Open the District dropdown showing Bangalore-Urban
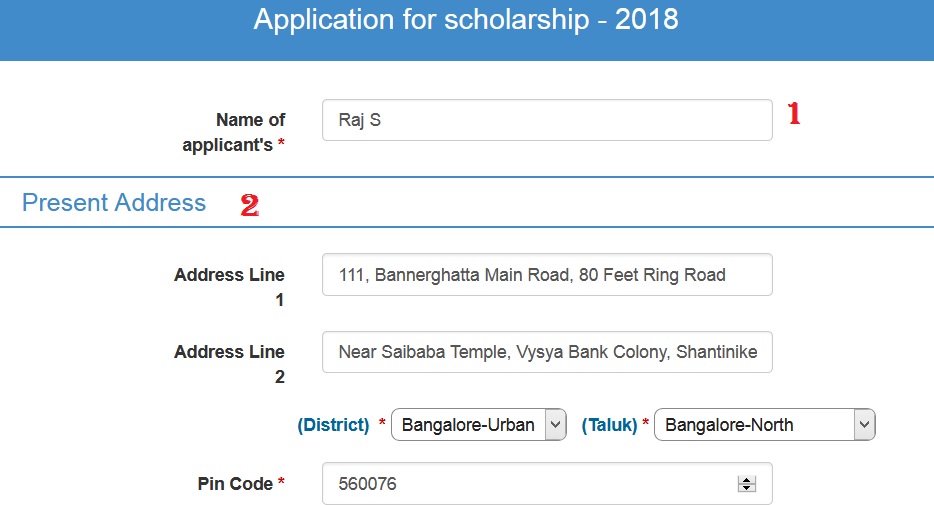Screen dimensions: 934x505 coord(479,425)
